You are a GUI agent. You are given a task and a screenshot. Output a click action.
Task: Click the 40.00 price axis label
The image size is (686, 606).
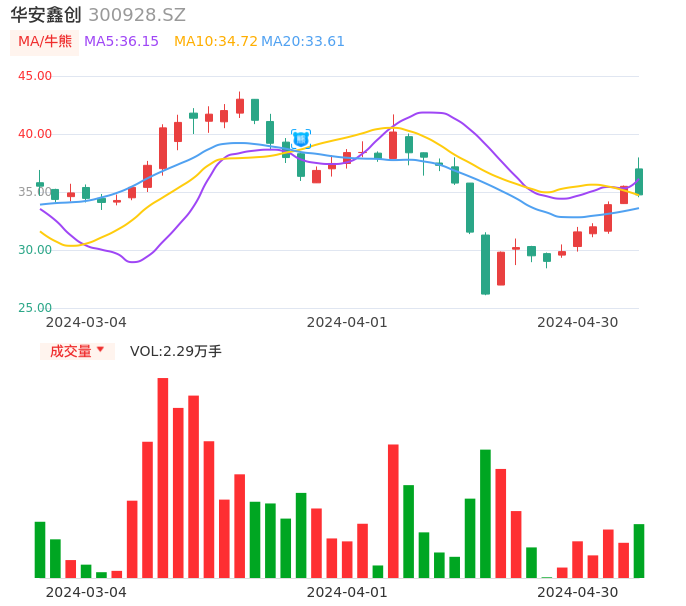pos(35,134)
